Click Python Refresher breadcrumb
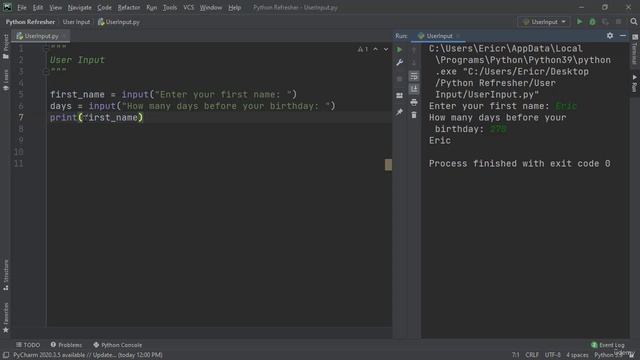The width and height of the screenshot is (640, 360). (30, 22)
